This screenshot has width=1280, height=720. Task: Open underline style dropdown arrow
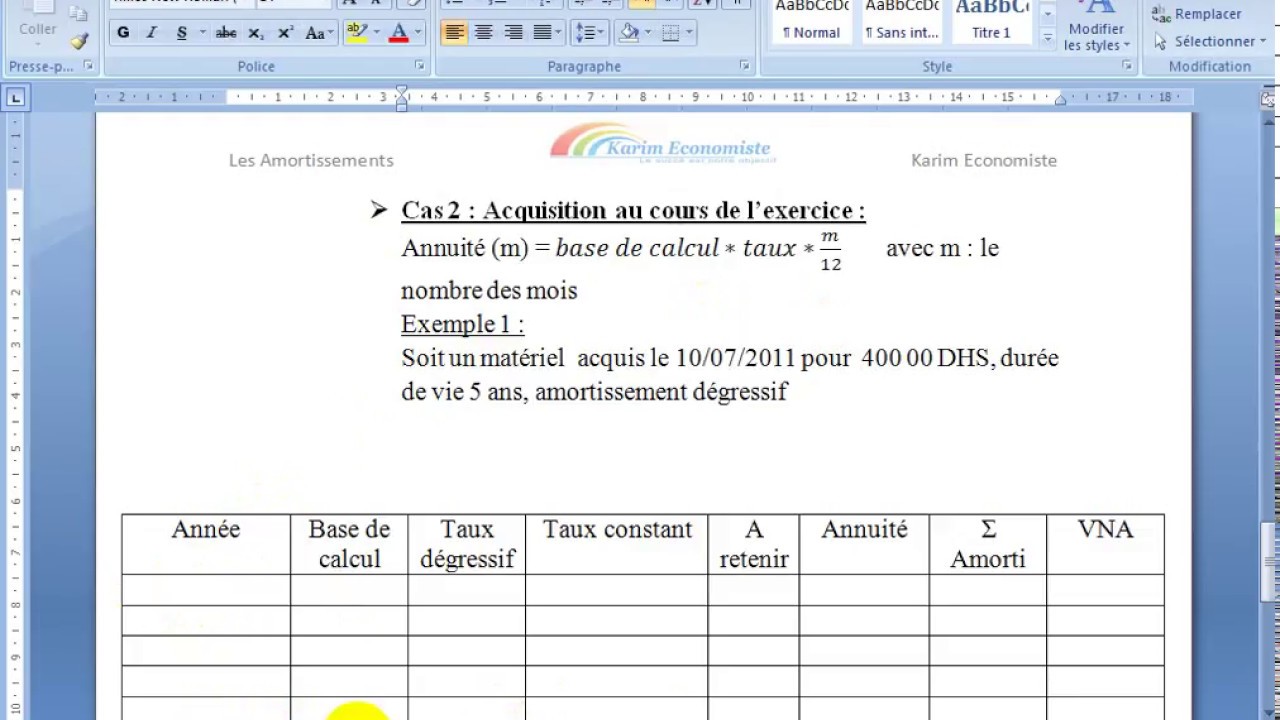click(x=202, y=33)
